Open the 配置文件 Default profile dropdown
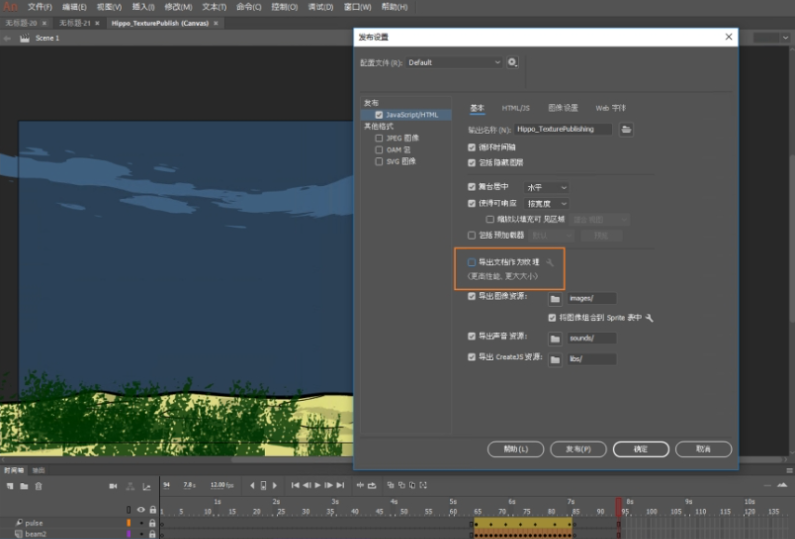 tap(454, 62)
